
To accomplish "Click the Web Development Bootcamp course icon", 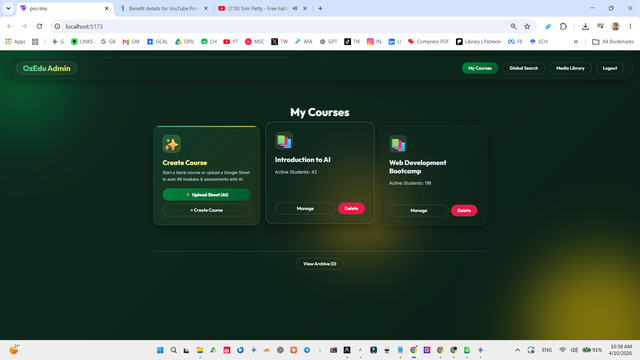I will pos(398,144).
